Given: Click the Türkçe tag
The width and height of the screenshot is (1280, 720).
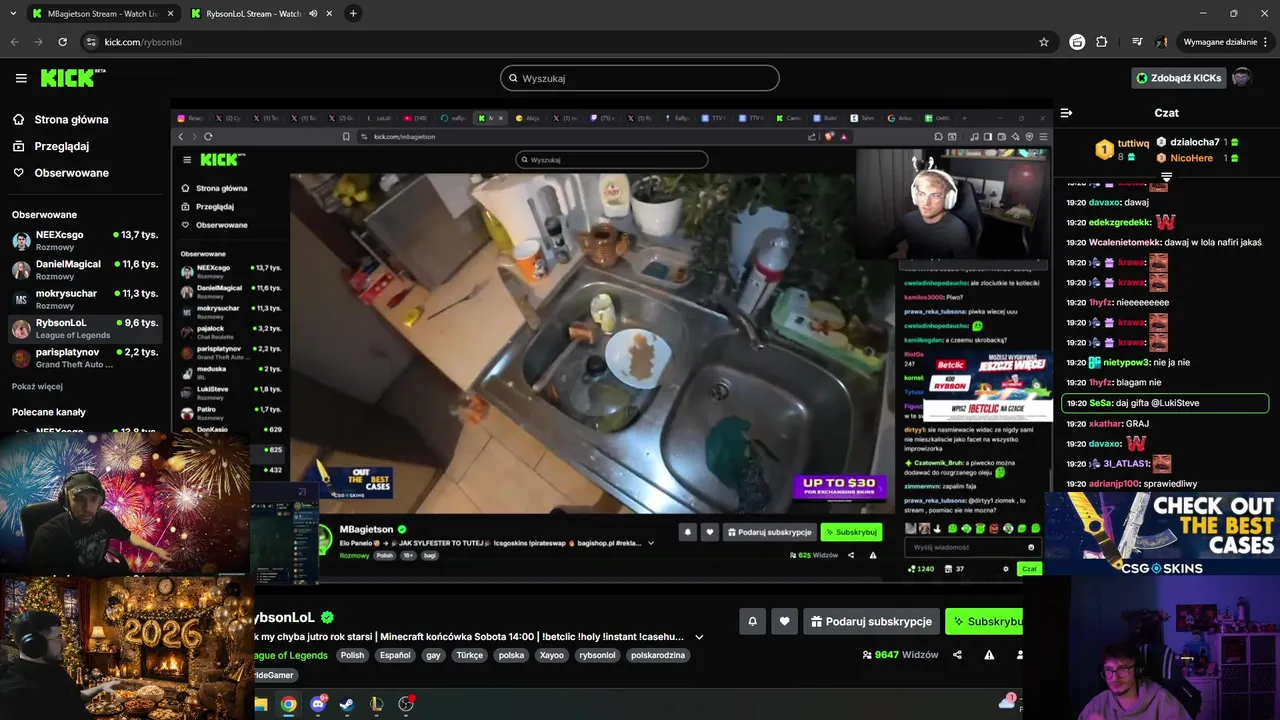Looking at the screenshot, I should (x=469, y=655).
